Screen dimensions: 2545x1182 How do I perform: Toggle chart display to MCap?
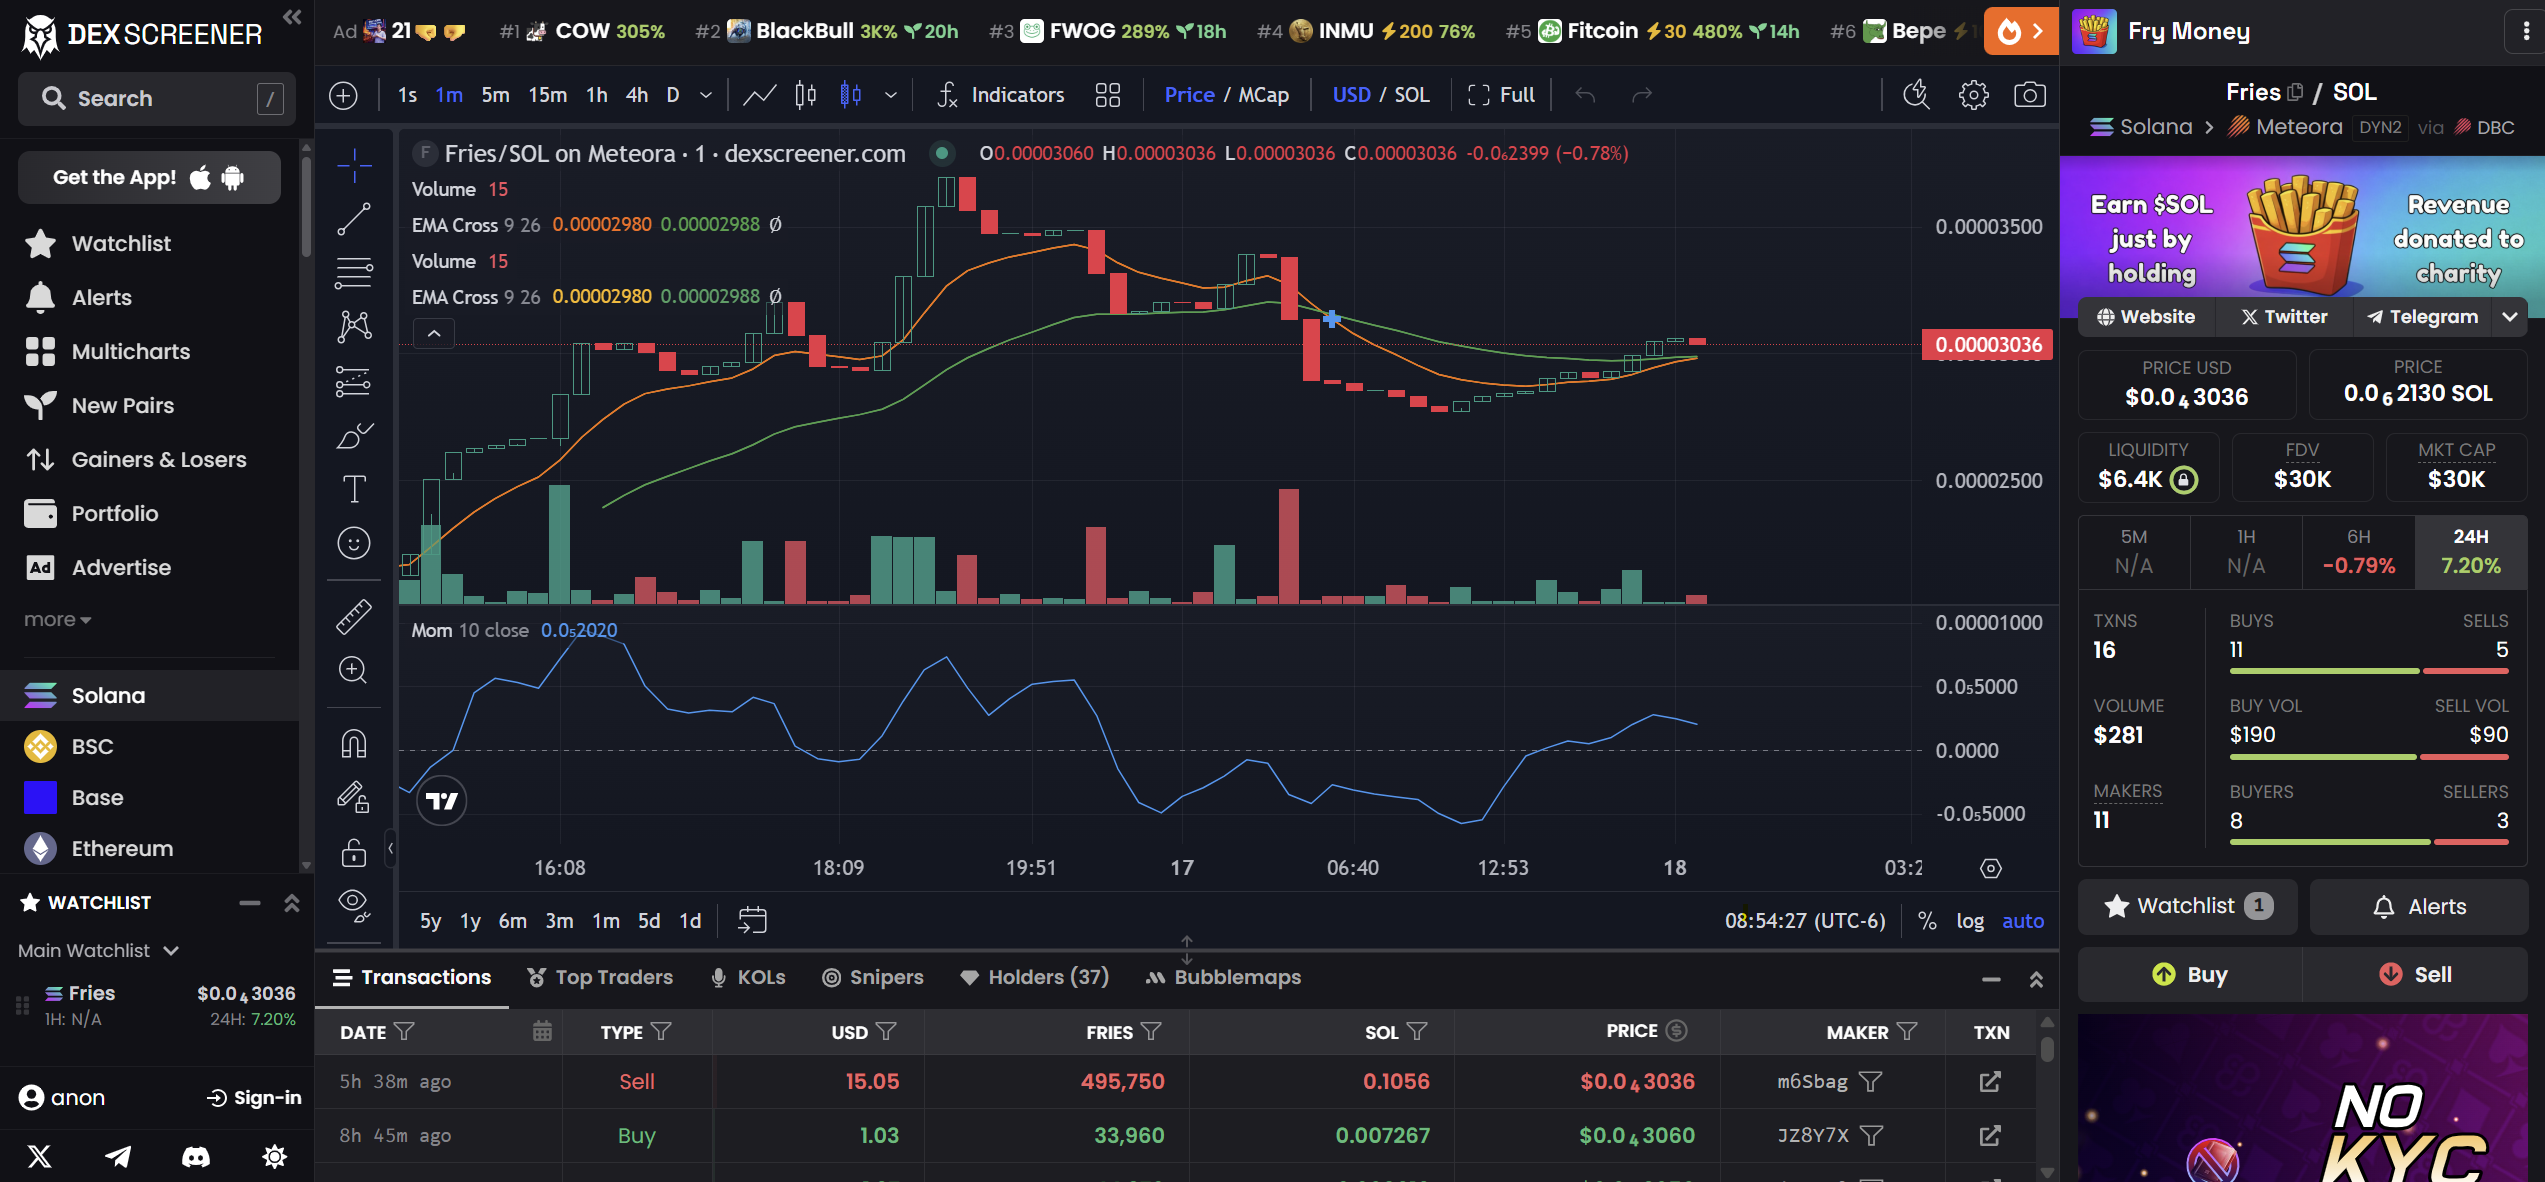coord(1263,95)
